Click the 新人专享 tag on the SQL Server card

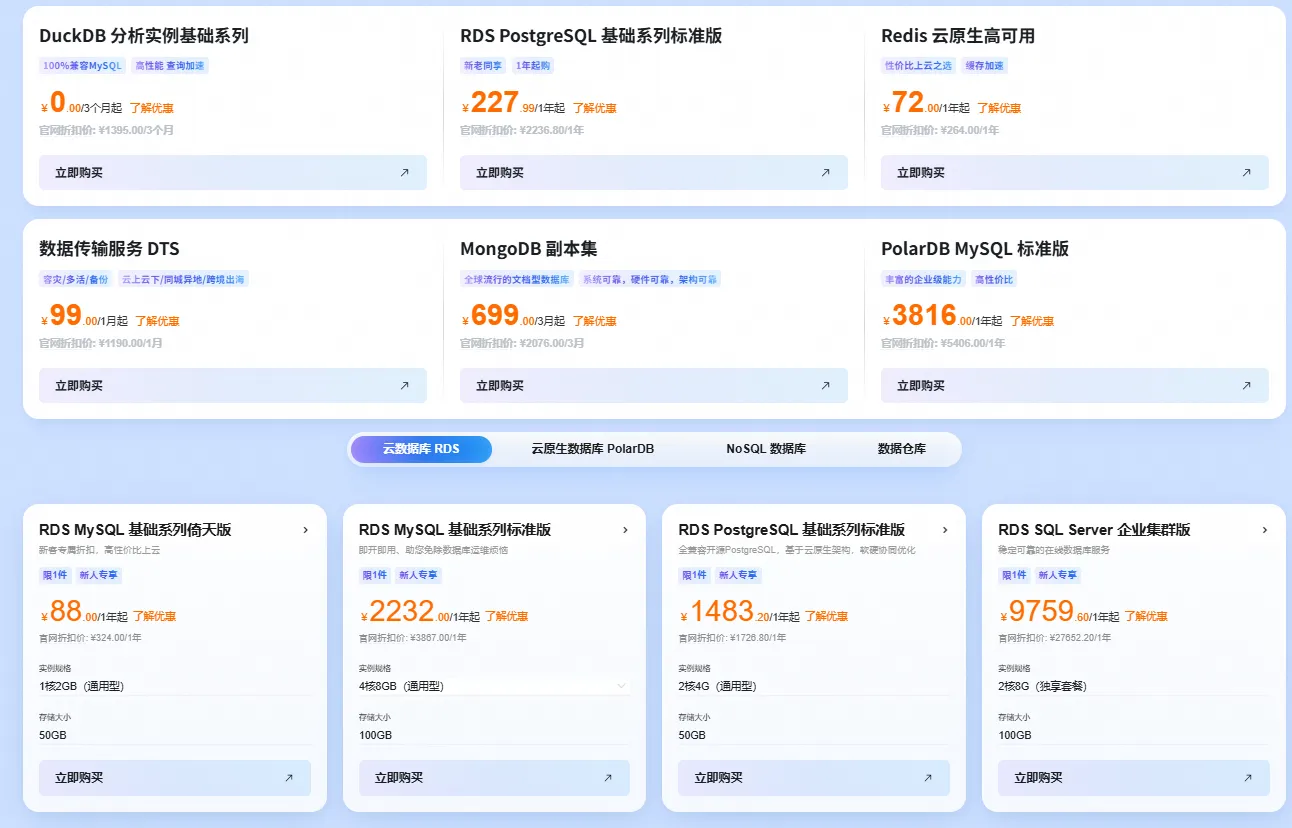(x=1058, y=575)
